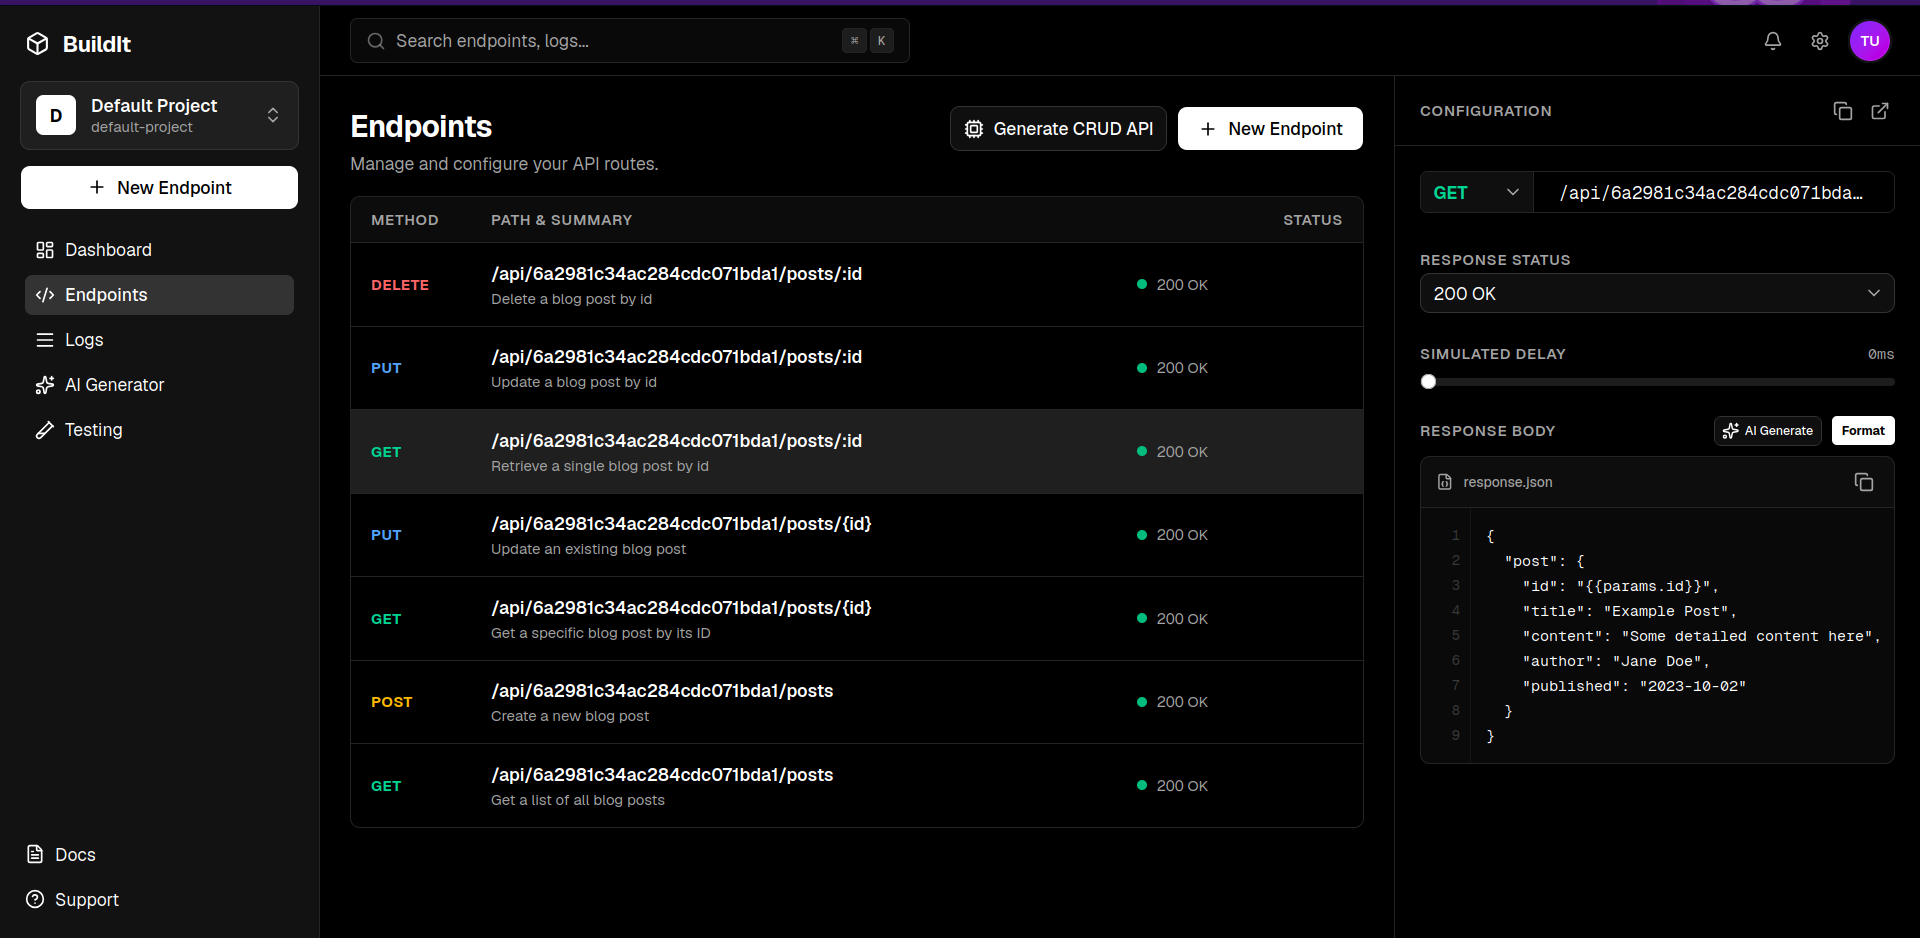Select Endpoints in sidebar

pos(159,295)
